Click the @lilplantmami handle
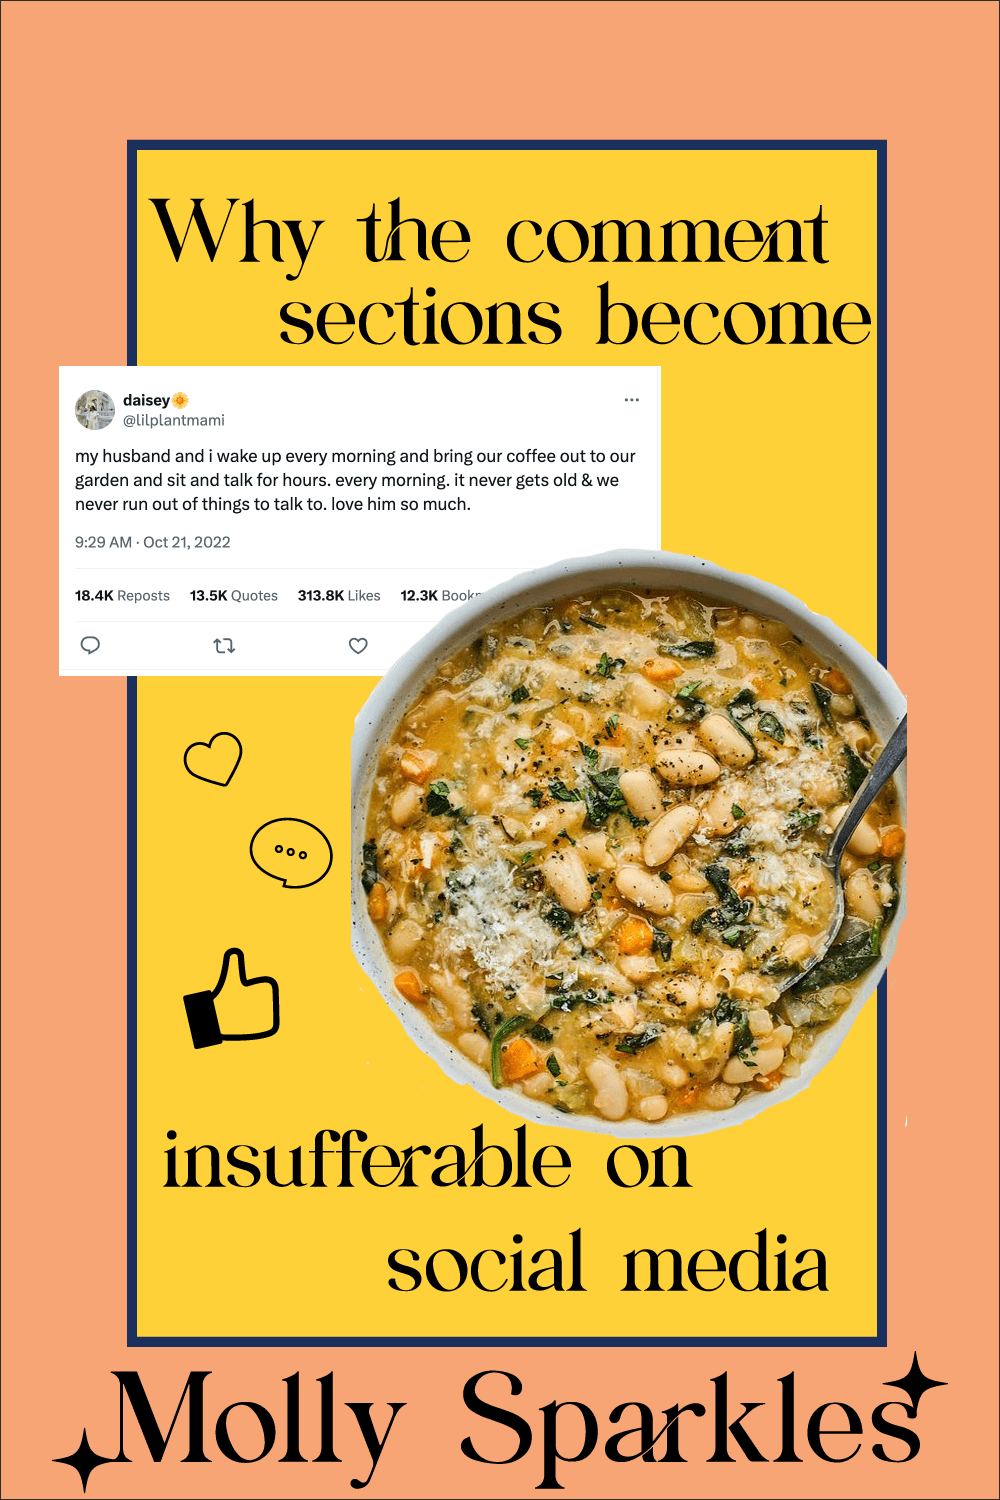 pos(174,421)
